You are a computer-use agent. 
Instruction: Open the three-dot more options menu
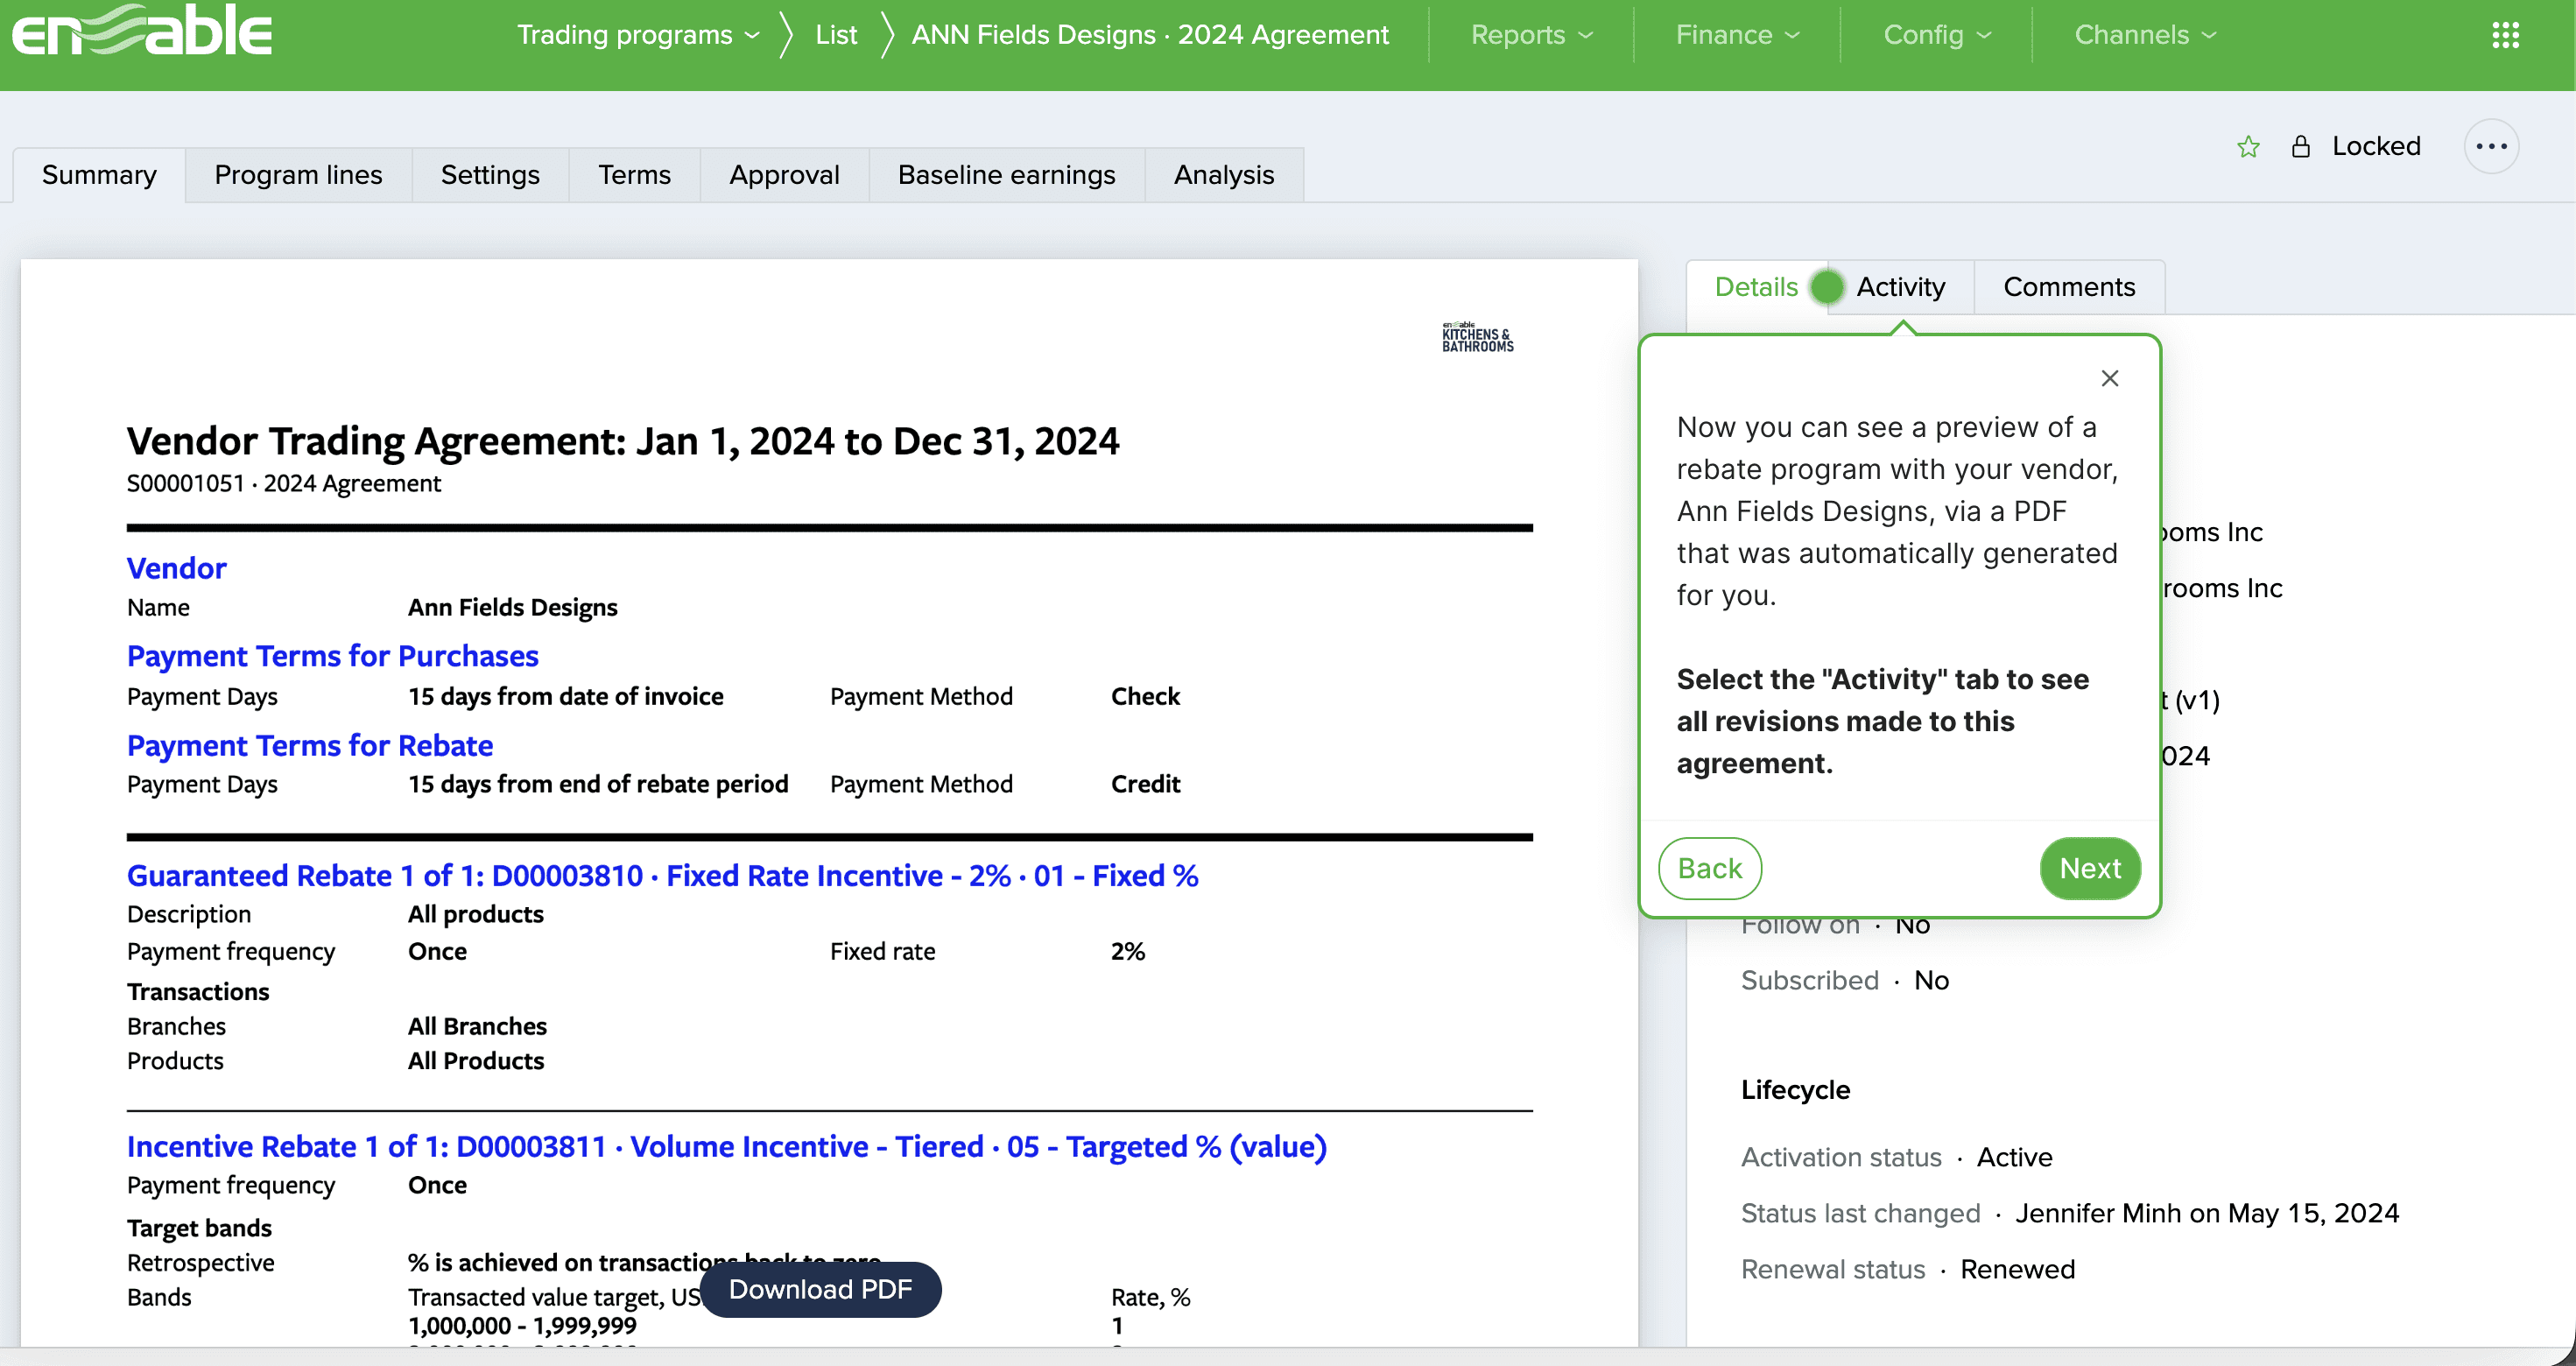point(2491,147)
